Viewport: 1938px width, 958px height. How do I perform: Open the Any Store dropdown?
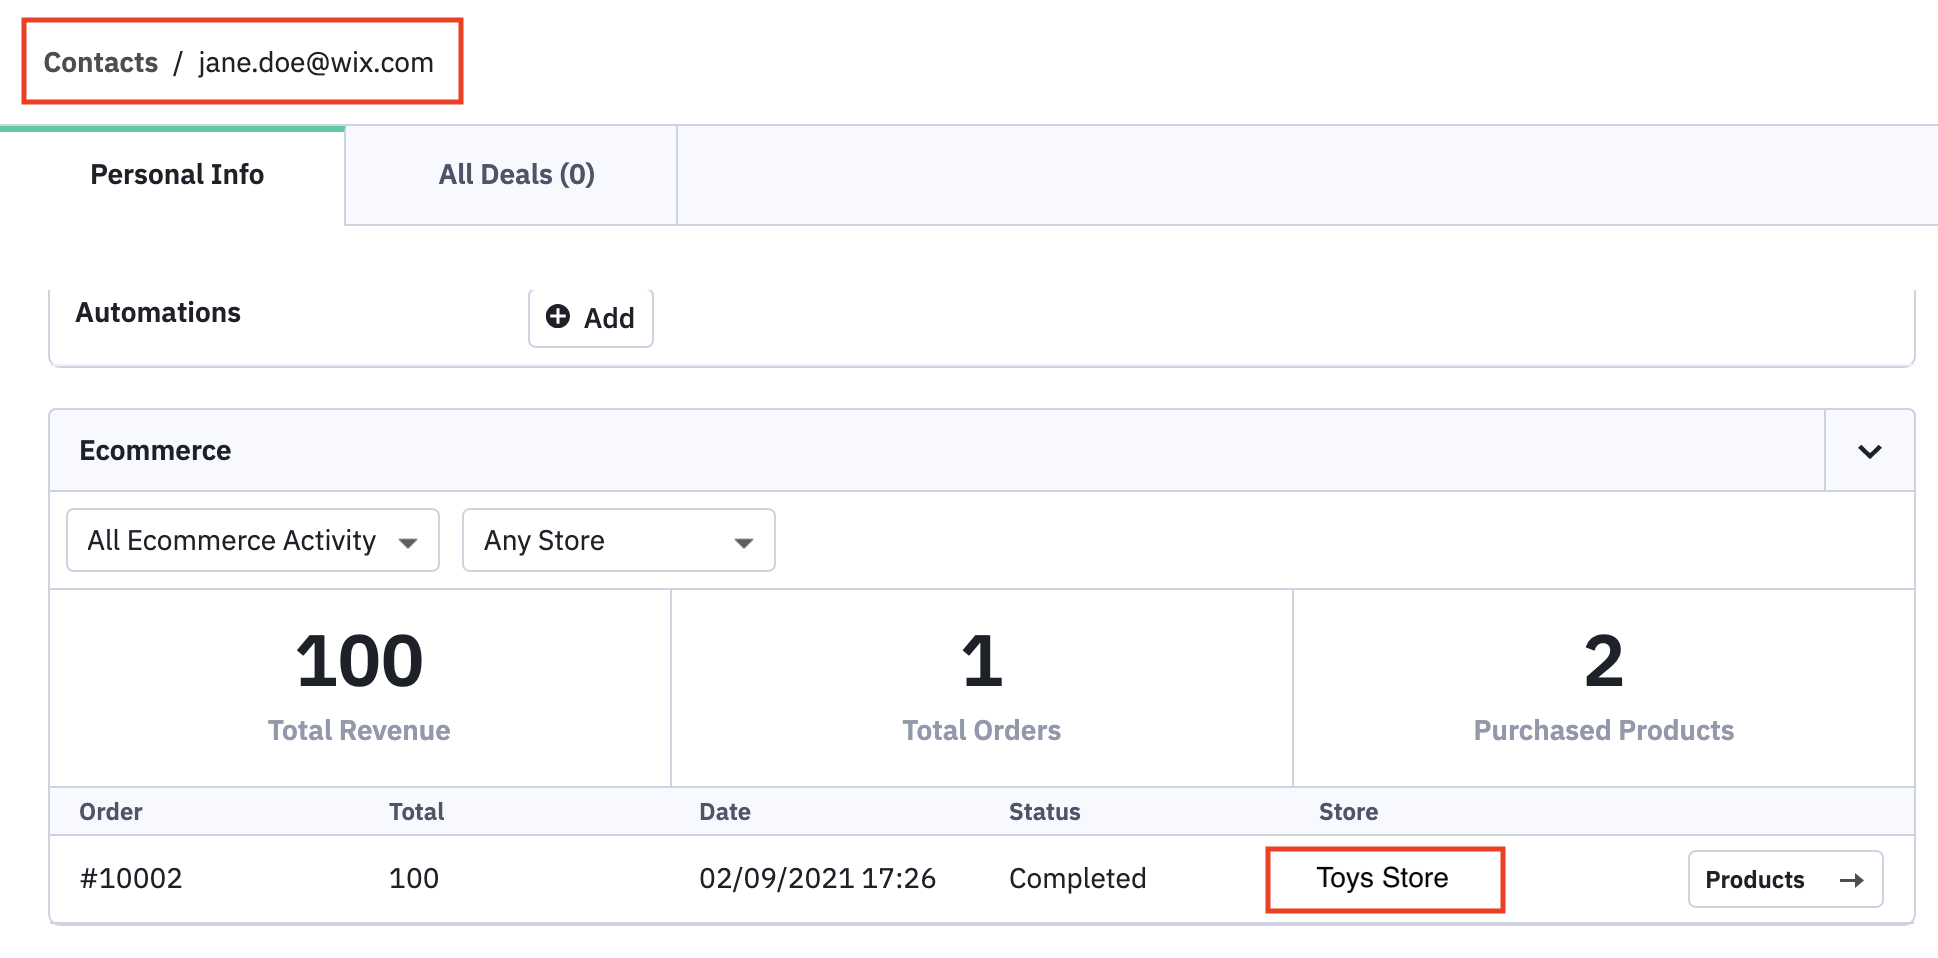point(619,540)
